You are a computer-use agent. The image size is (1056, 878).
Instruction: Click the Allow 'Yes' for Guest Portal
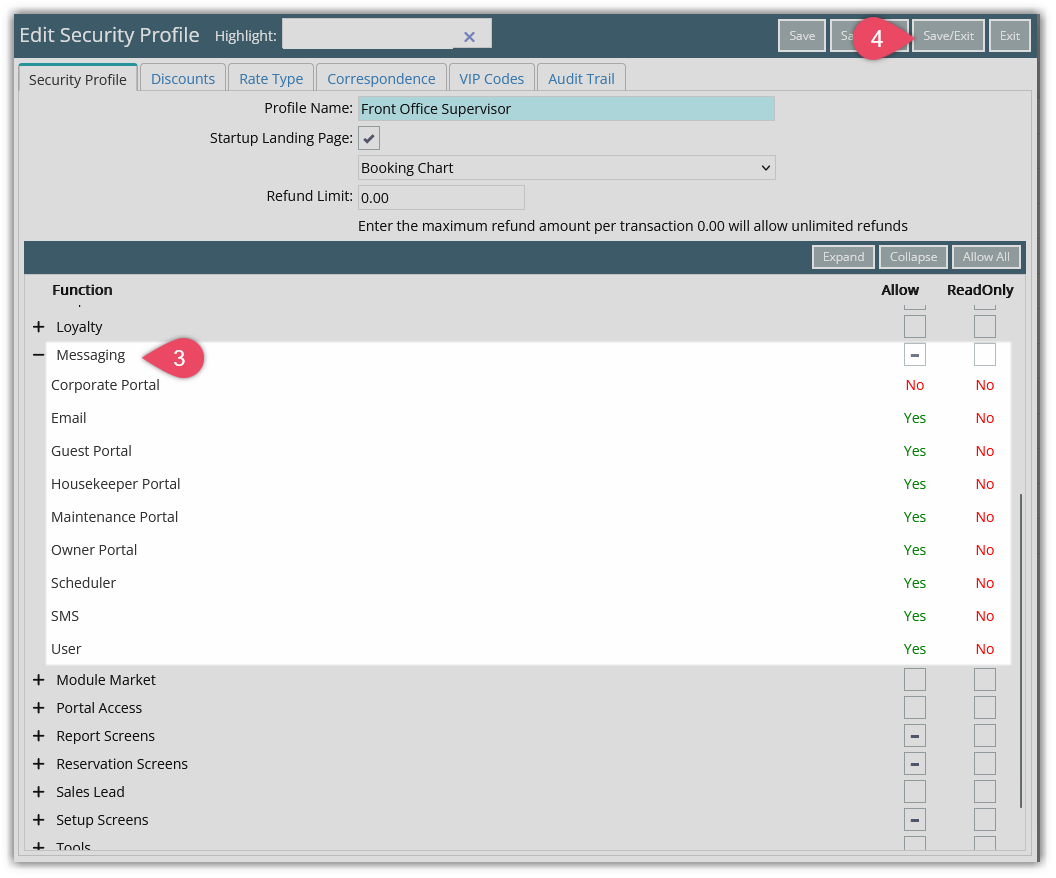(x=915, y=452)
